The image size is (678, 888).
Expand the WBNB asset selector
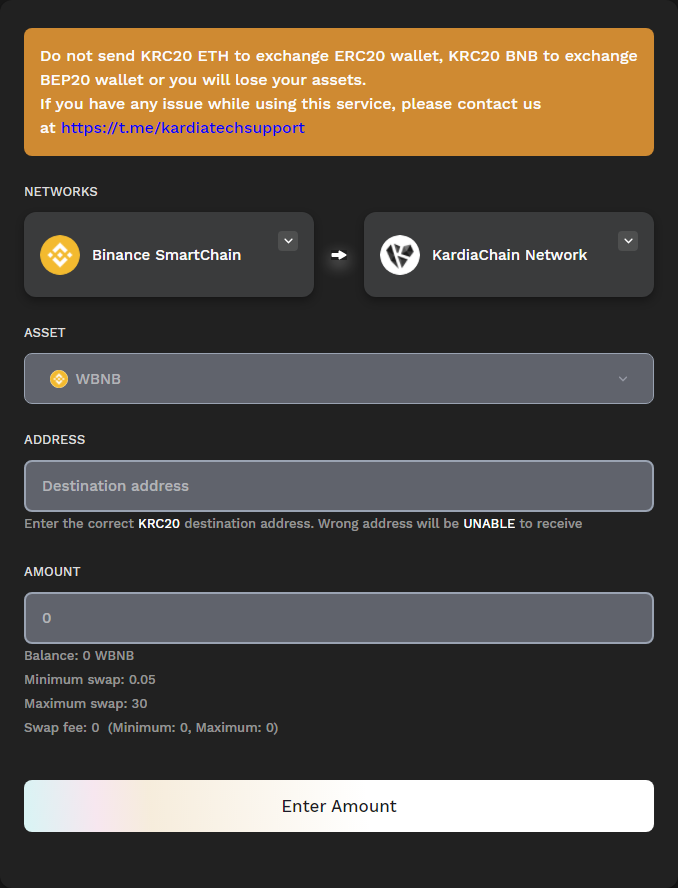[x=339, y=379]
